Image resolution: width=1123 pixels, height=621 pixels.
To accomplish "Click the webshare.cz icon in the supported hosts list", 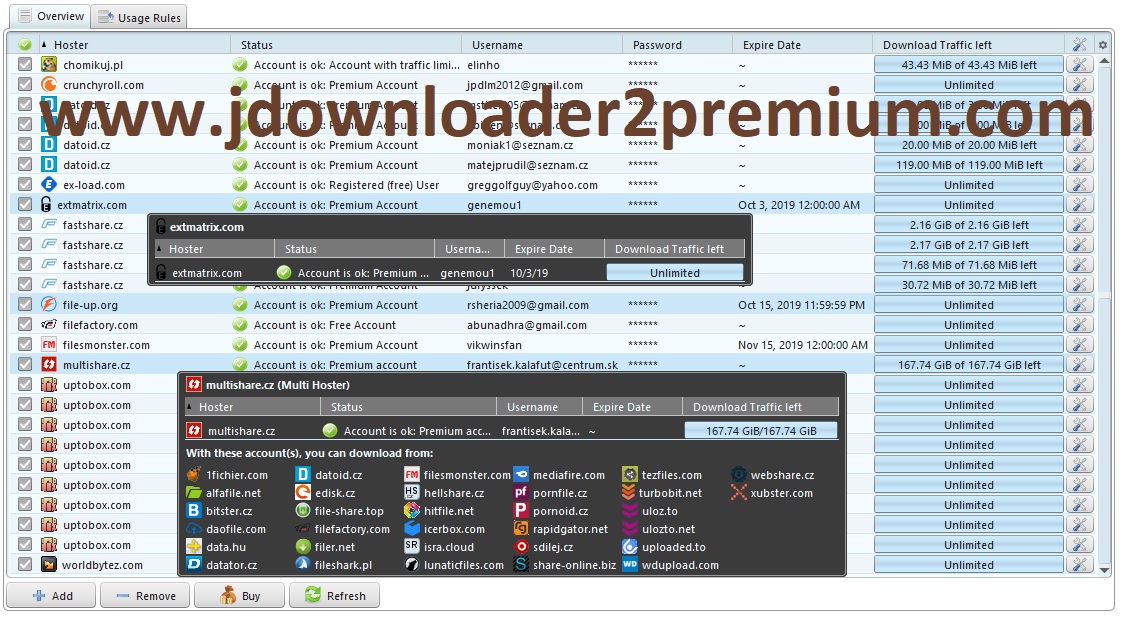I will tap(738, 474).
